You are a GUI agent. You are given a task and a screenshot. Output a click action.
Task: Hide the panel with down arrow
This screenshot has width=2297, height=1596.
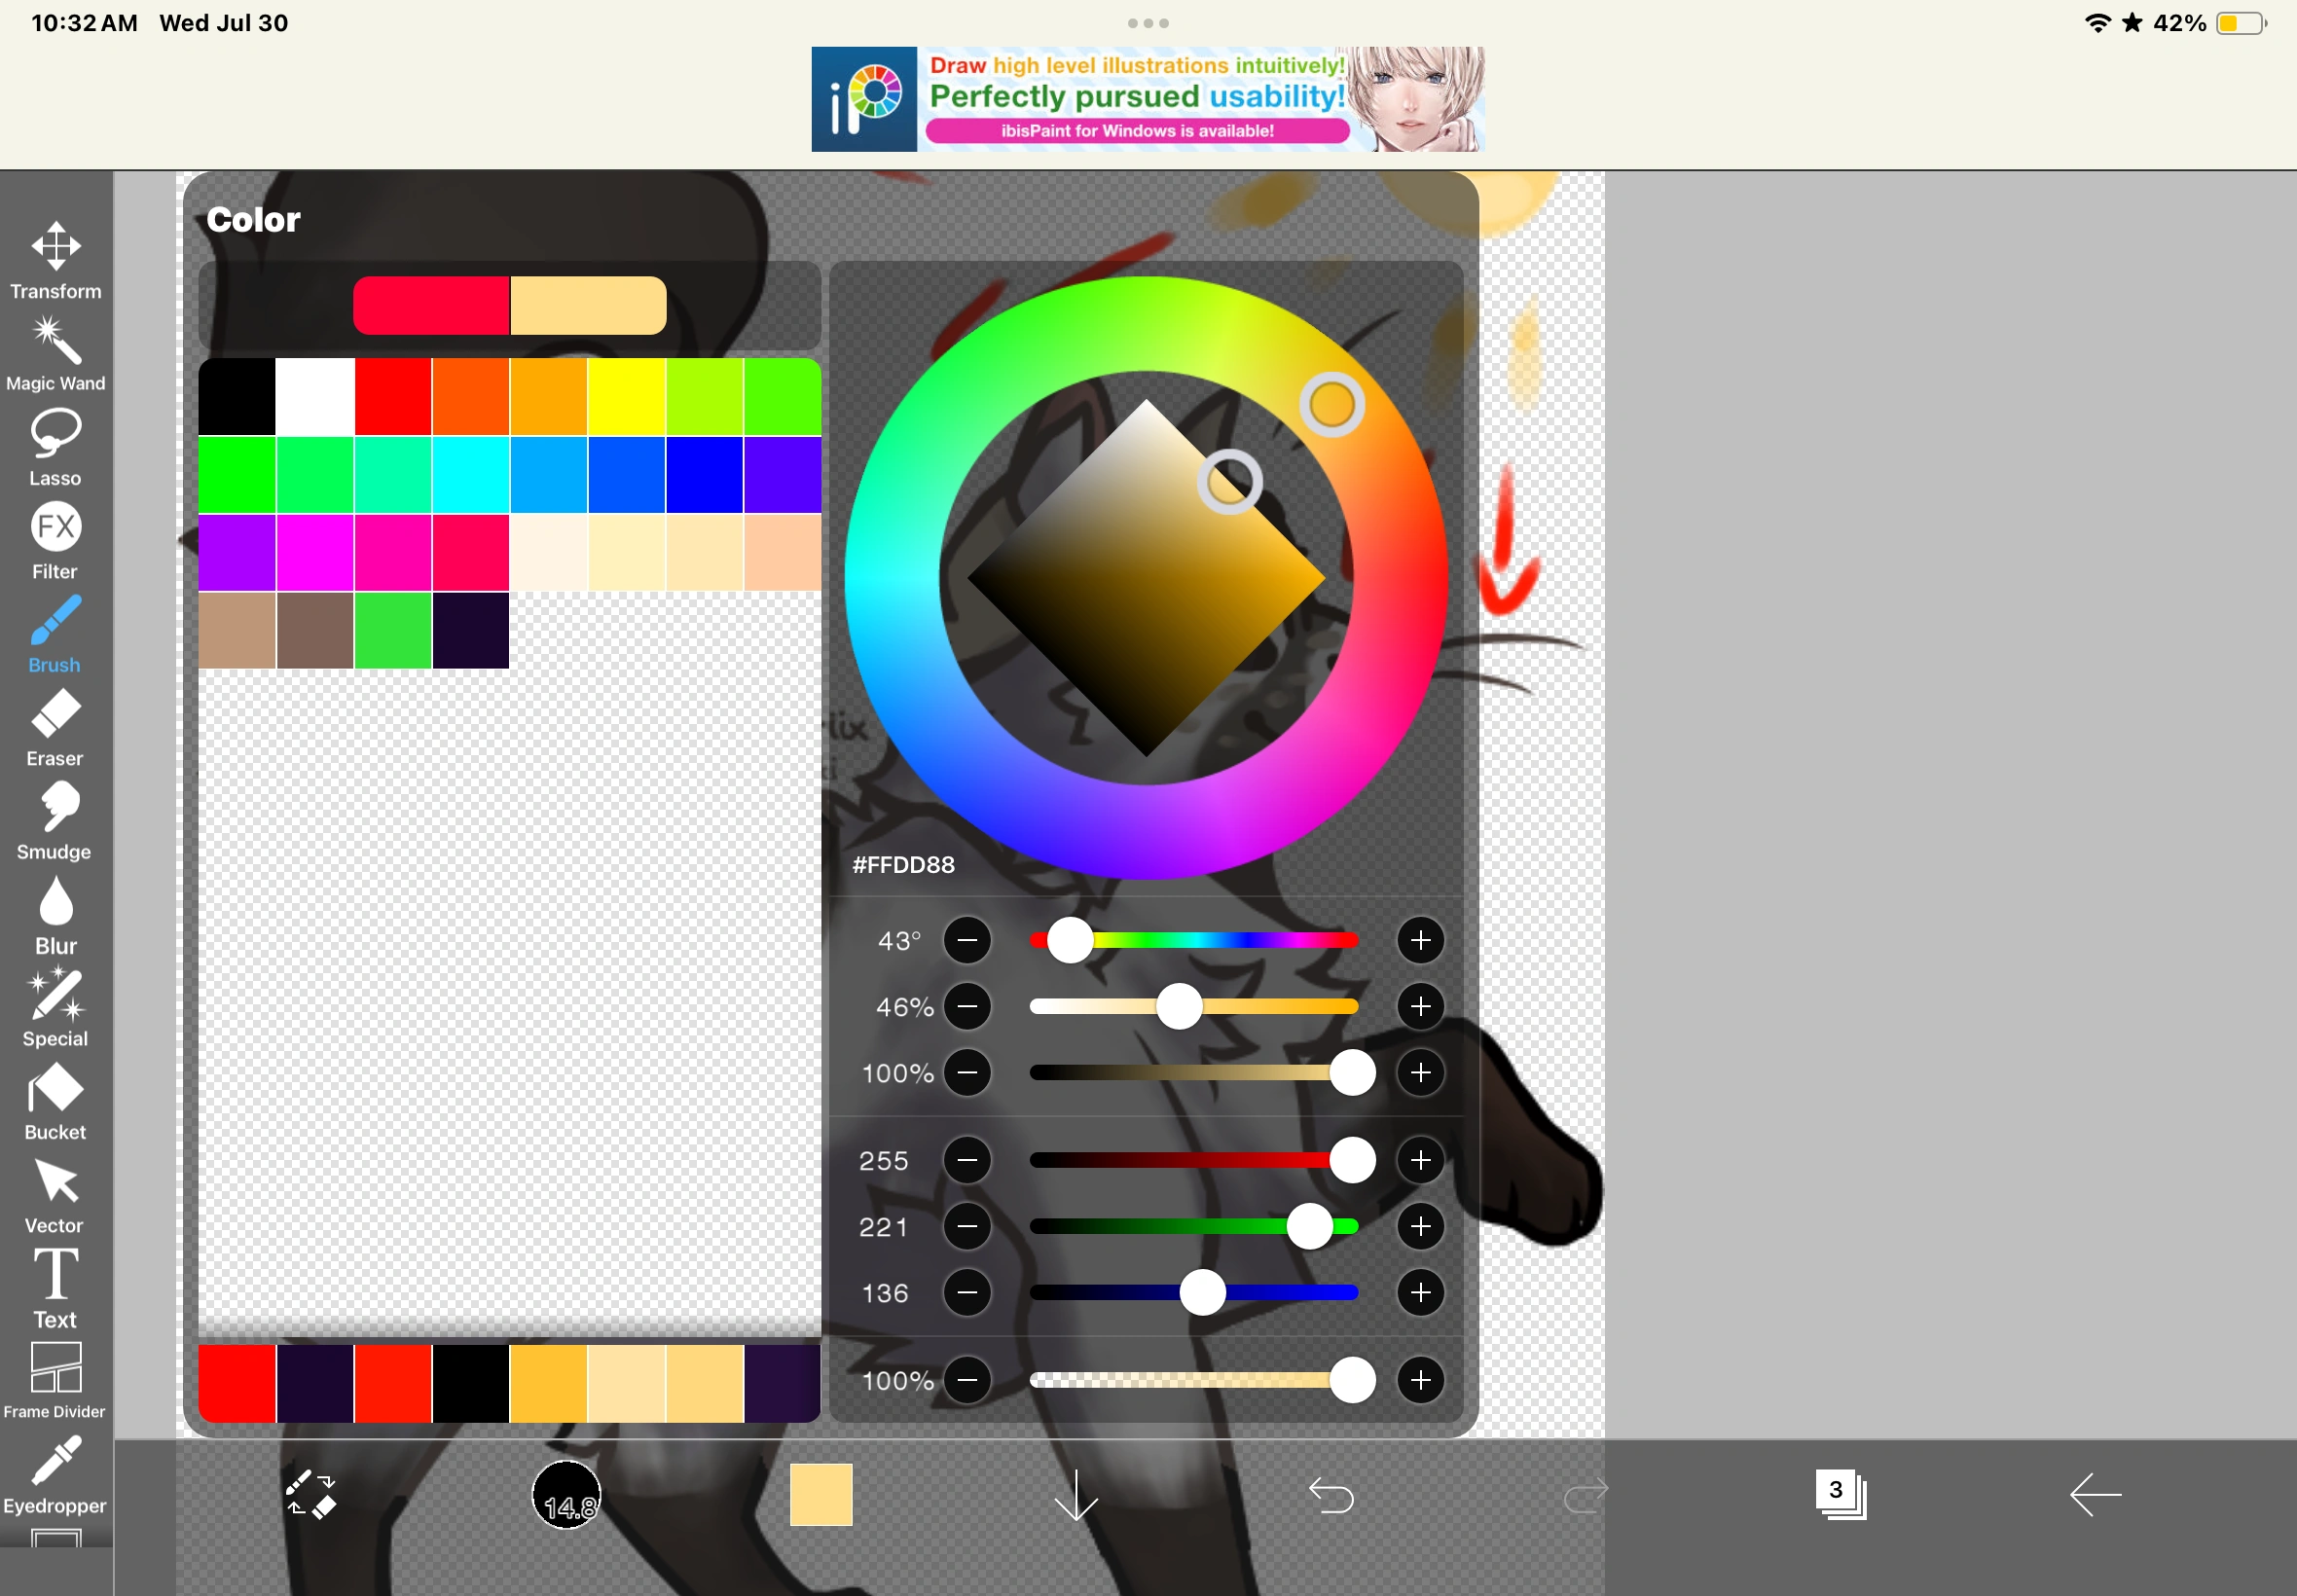pos(1076,1495)
